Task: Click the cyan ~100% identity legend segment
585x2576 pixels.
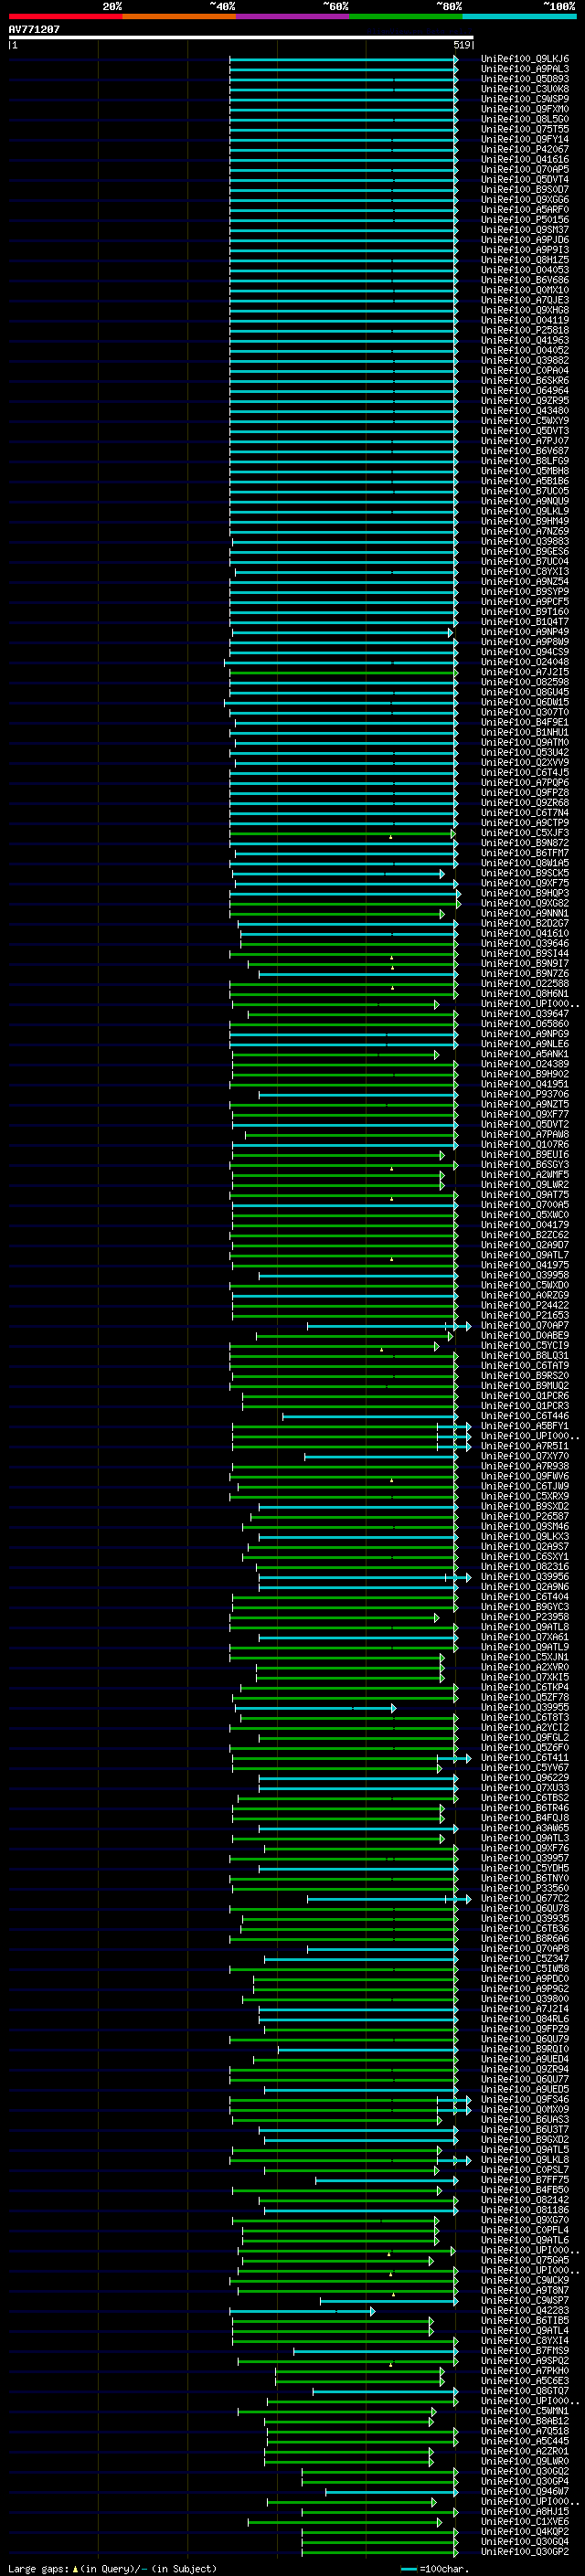Action: (519, 16)
